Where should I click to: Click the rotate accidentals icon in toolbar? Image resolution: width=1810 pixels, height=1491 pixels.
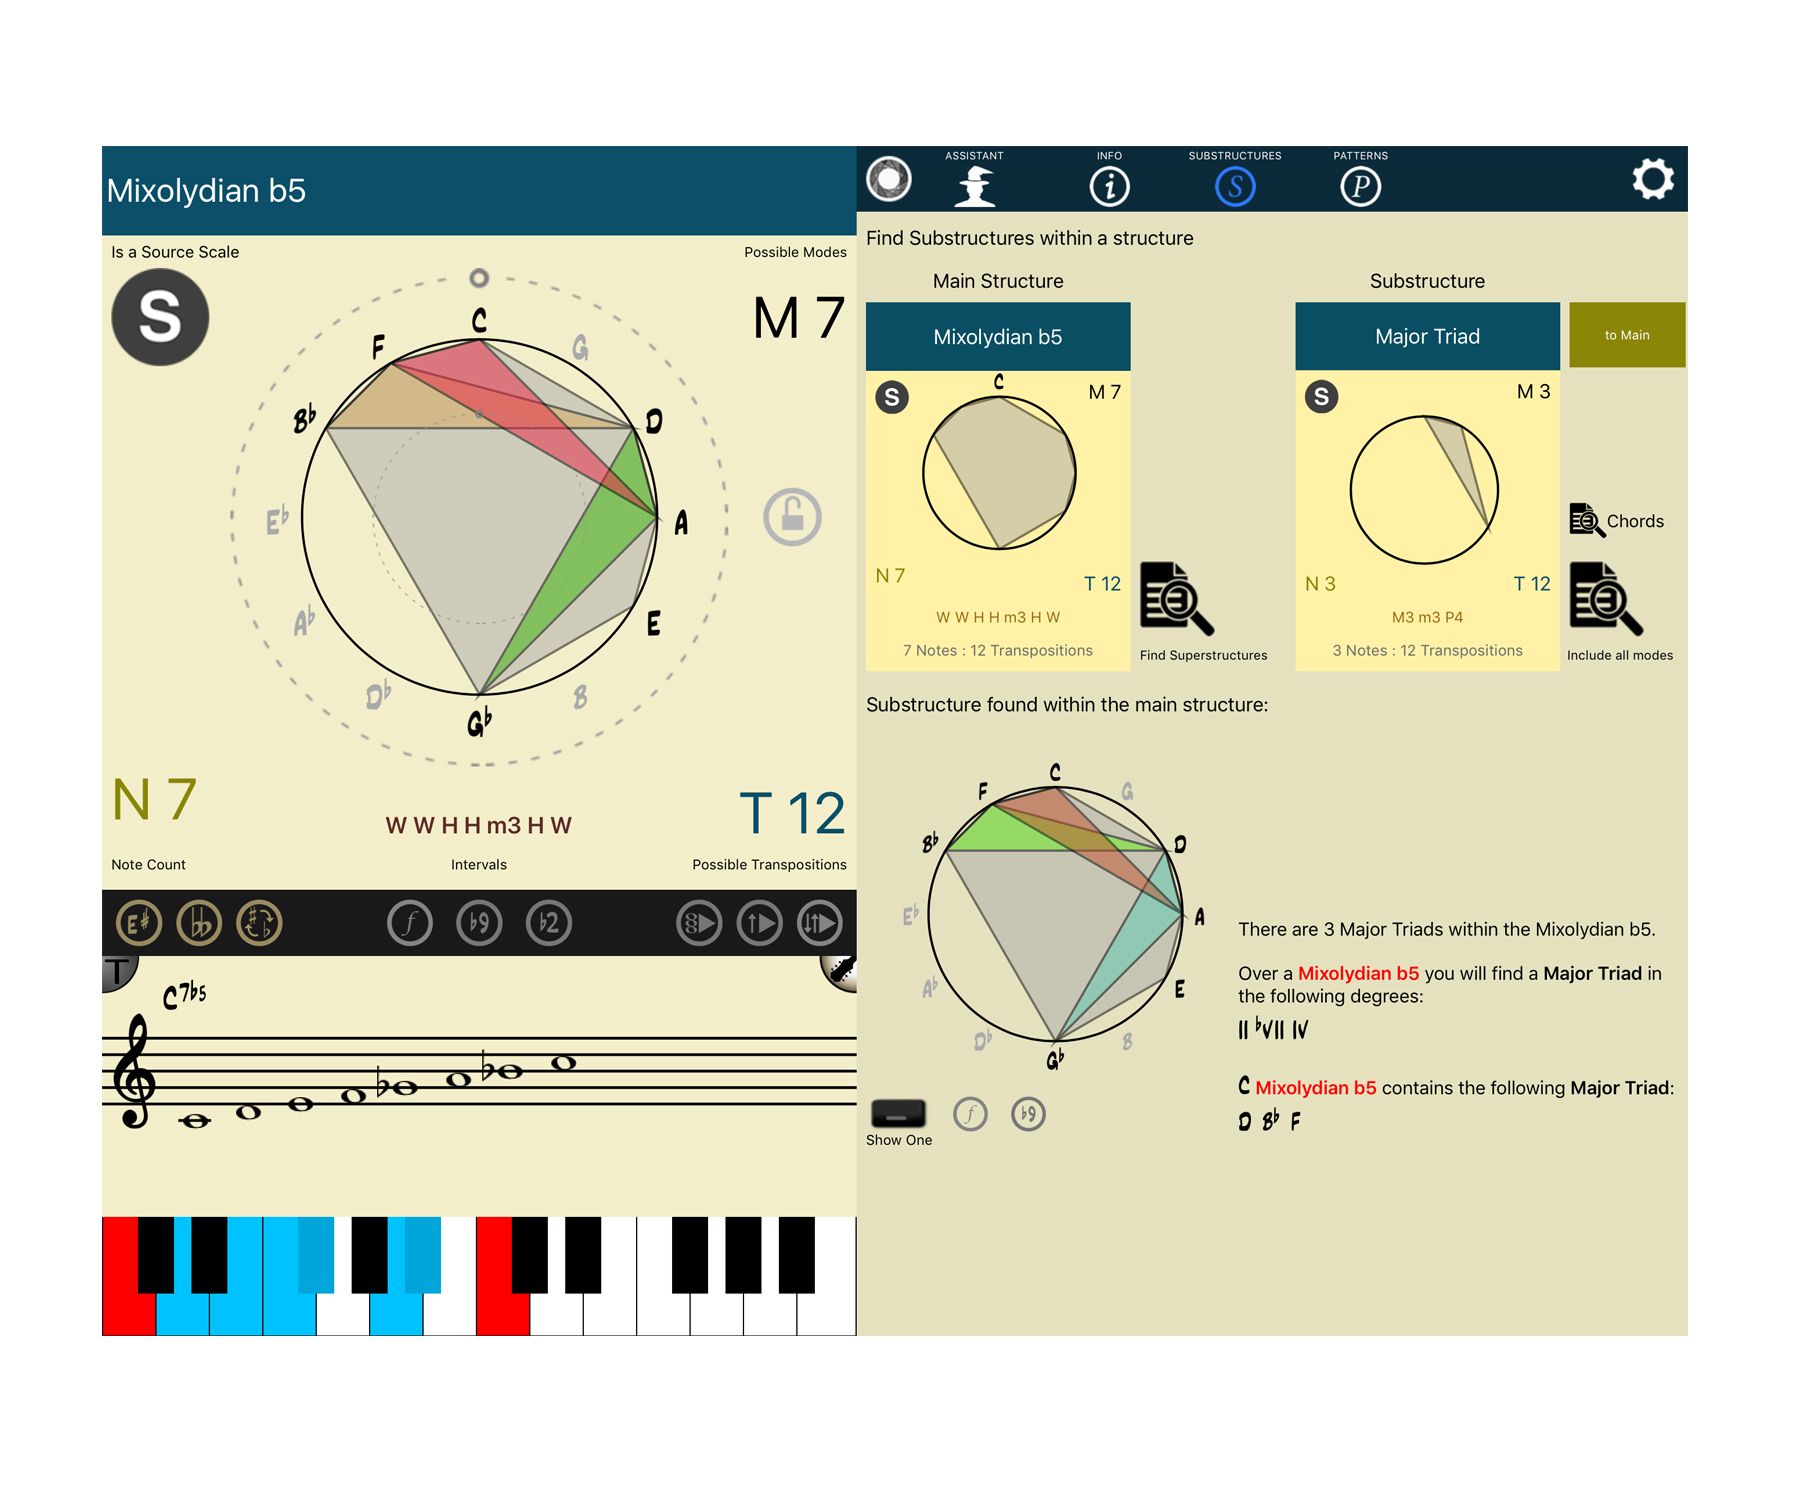pos(259,923)
